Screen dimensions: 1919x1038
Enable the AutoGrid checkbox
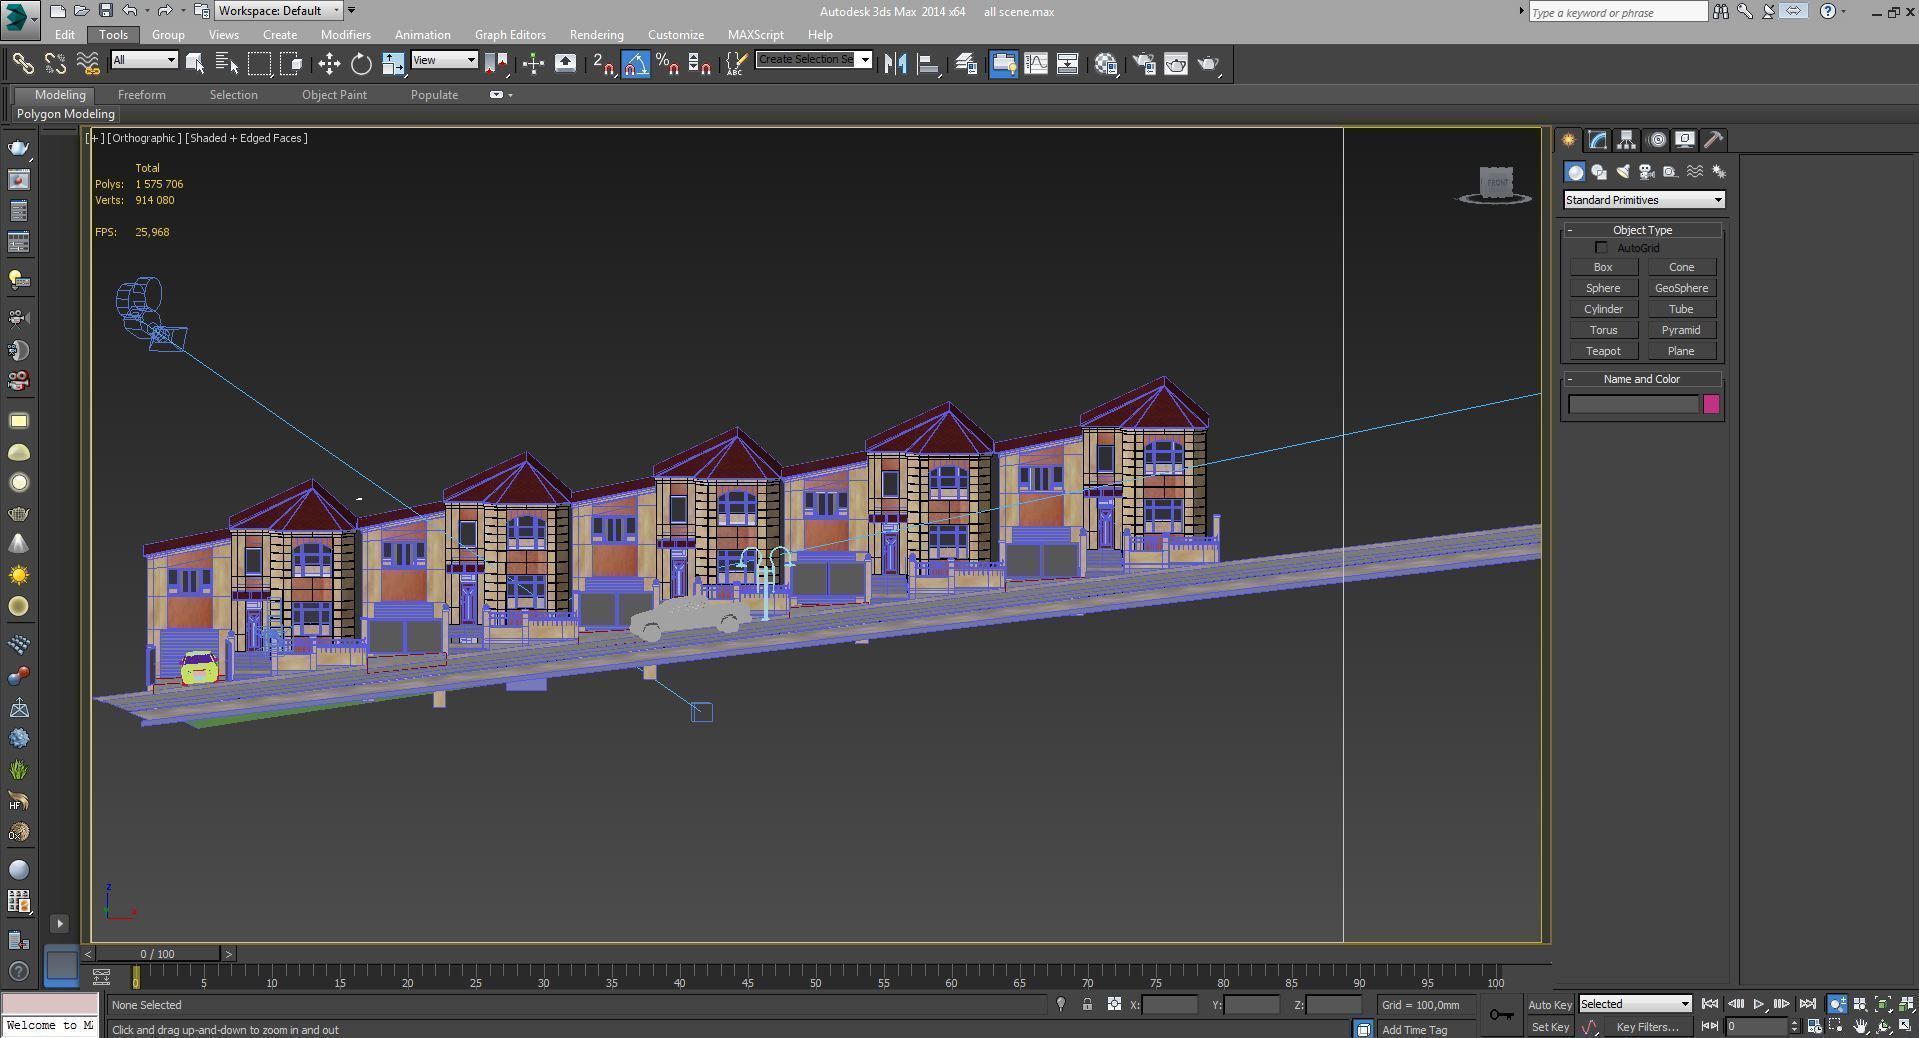tap(1602, 247)
